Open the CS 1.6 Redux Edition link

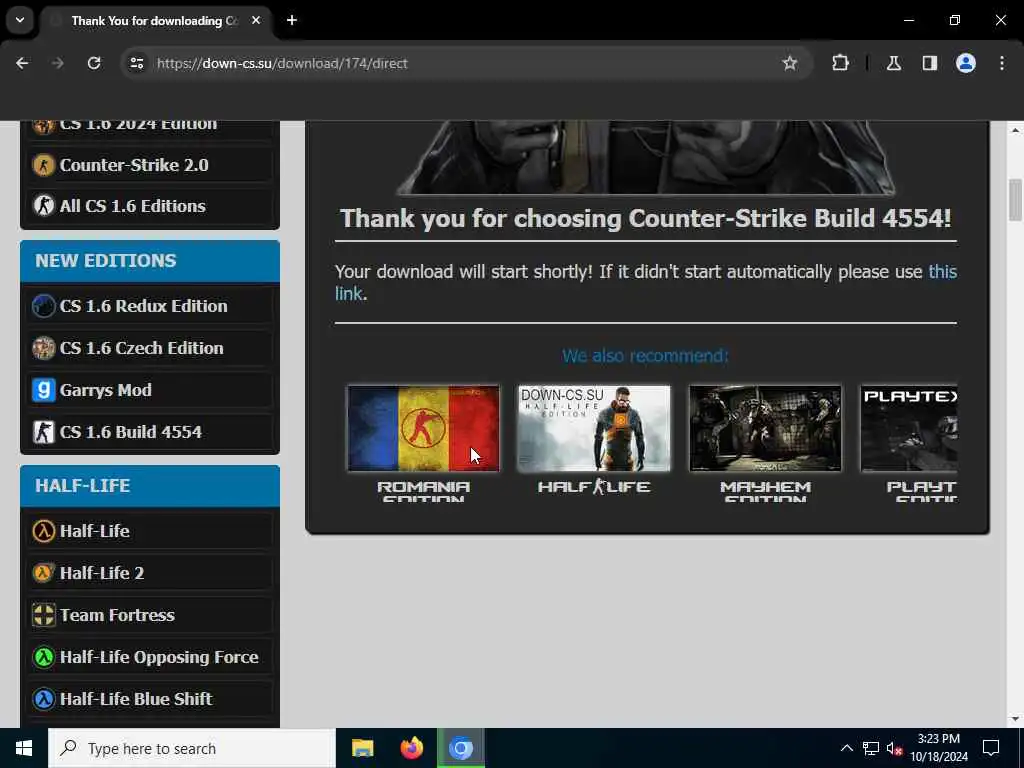click(144, 306)
